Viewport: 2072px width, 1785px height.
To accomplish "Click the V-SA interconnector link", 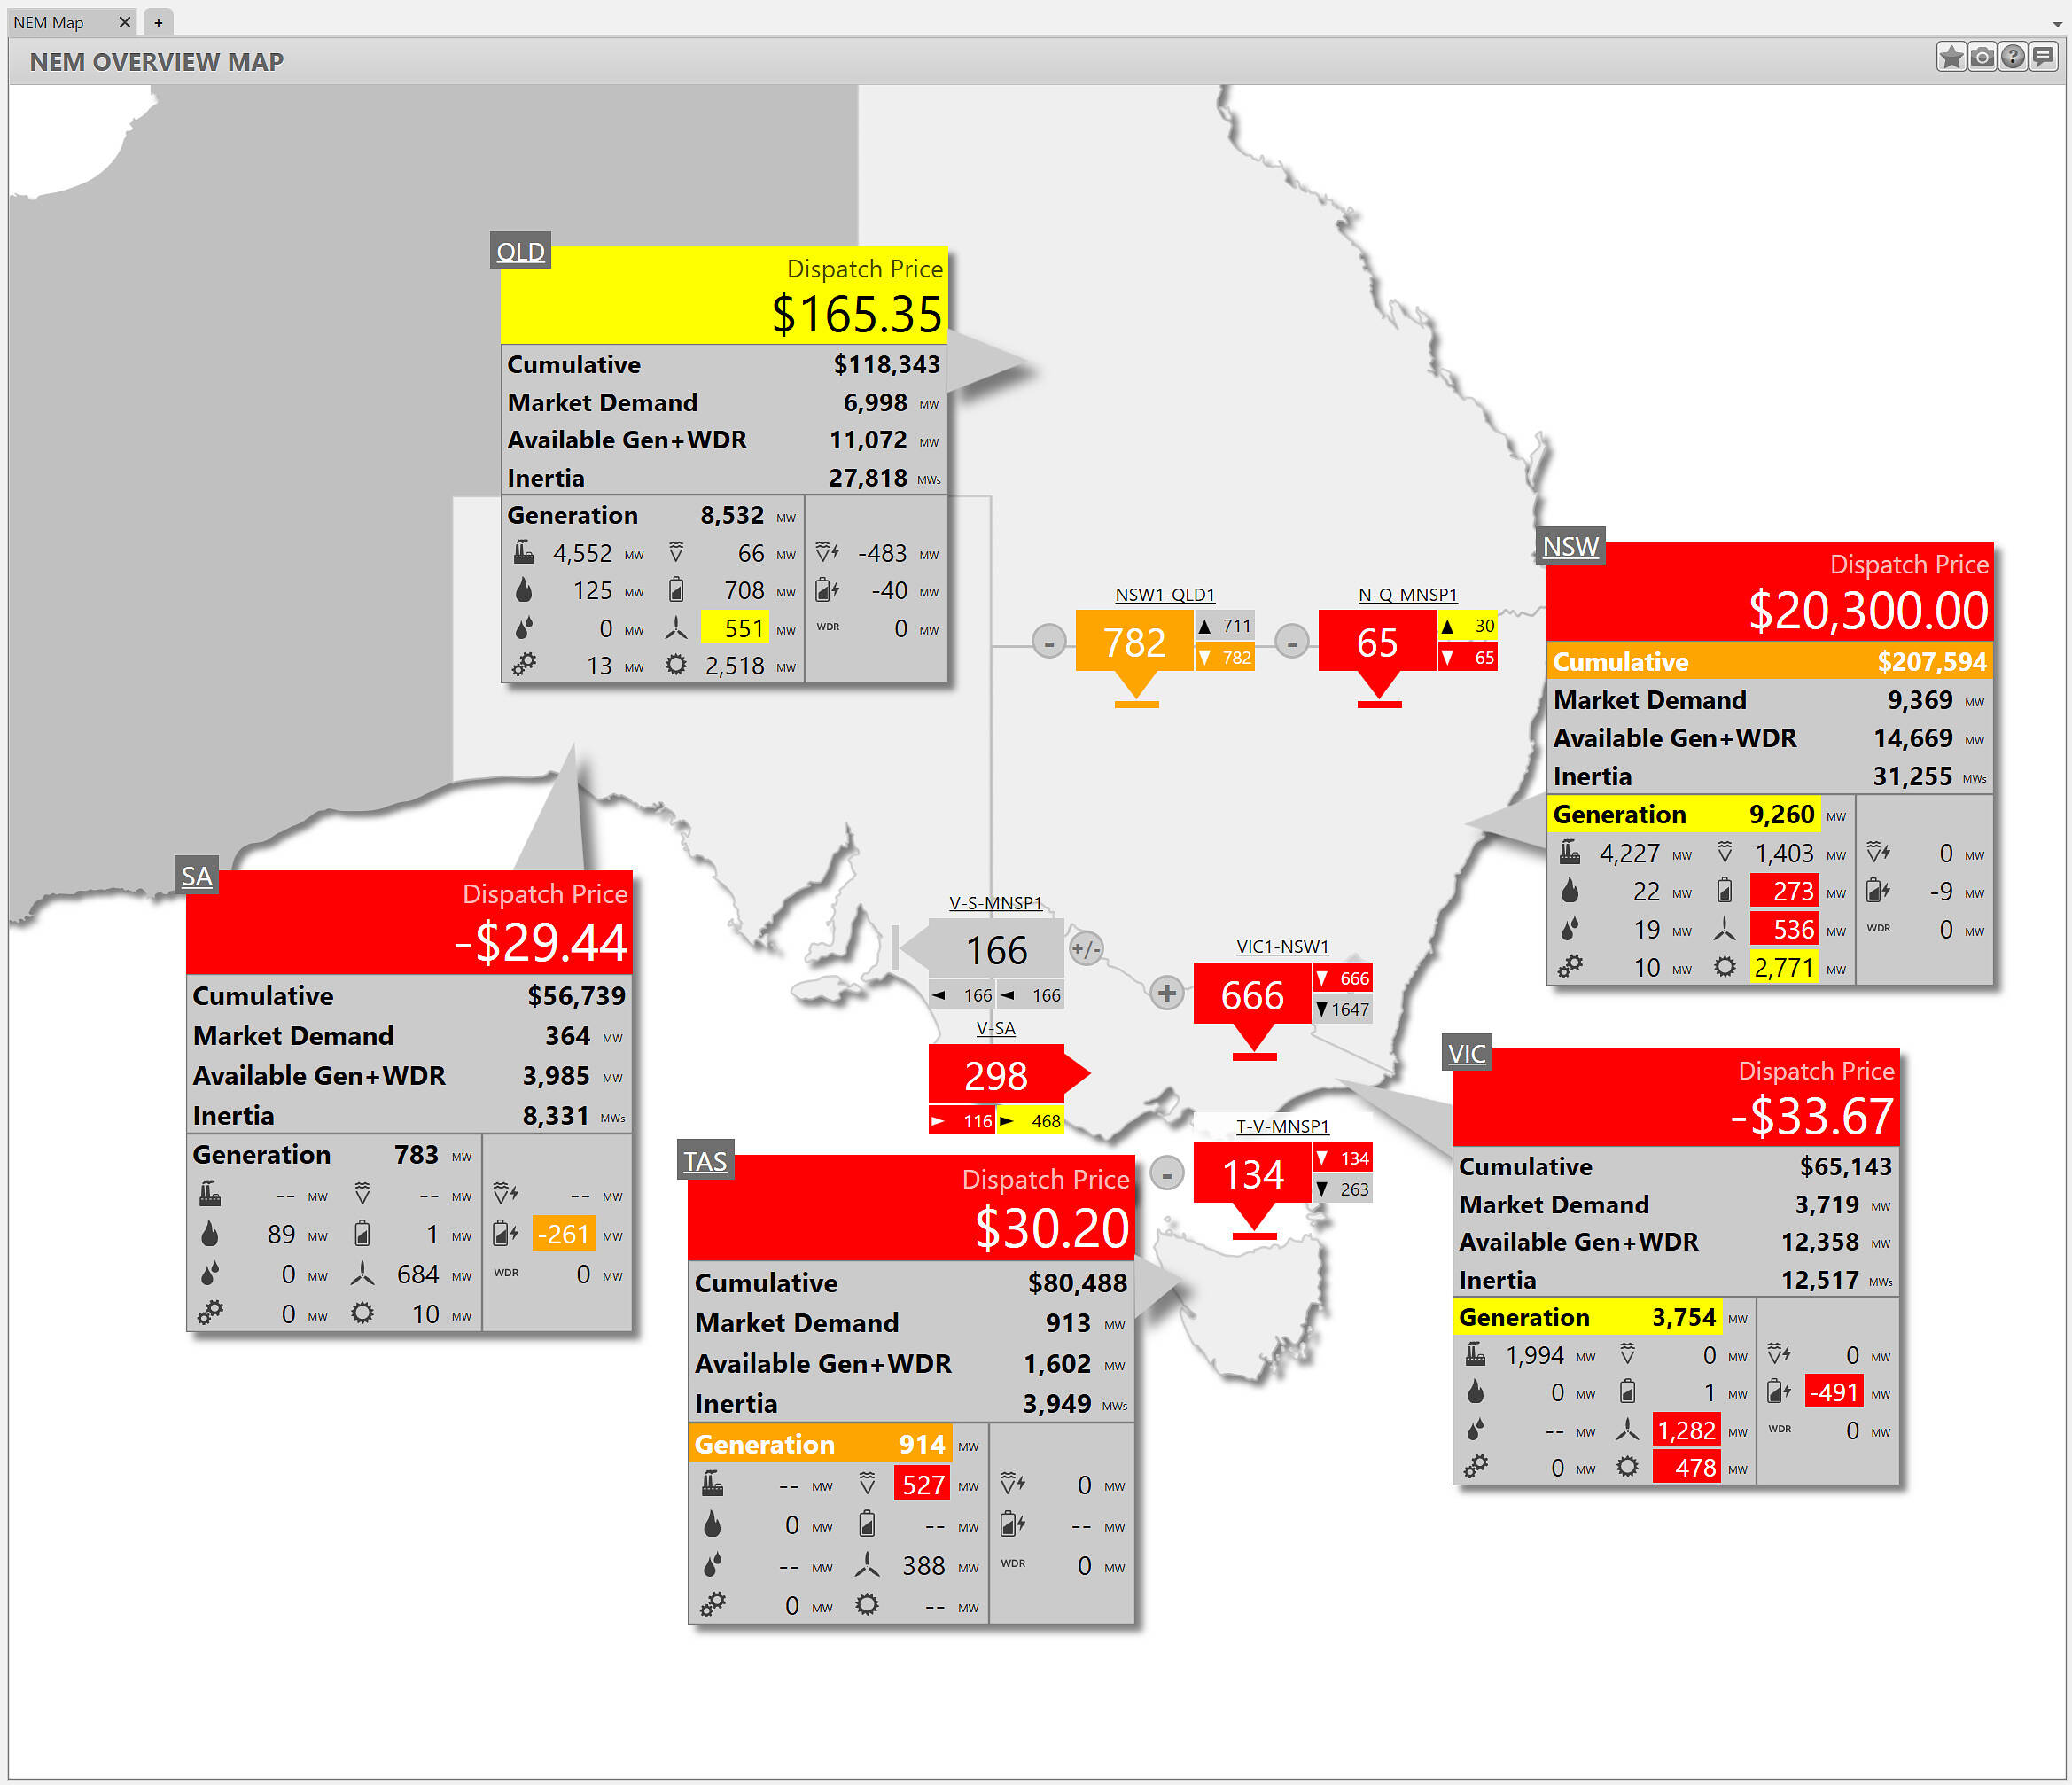I will click(995, 1028).
